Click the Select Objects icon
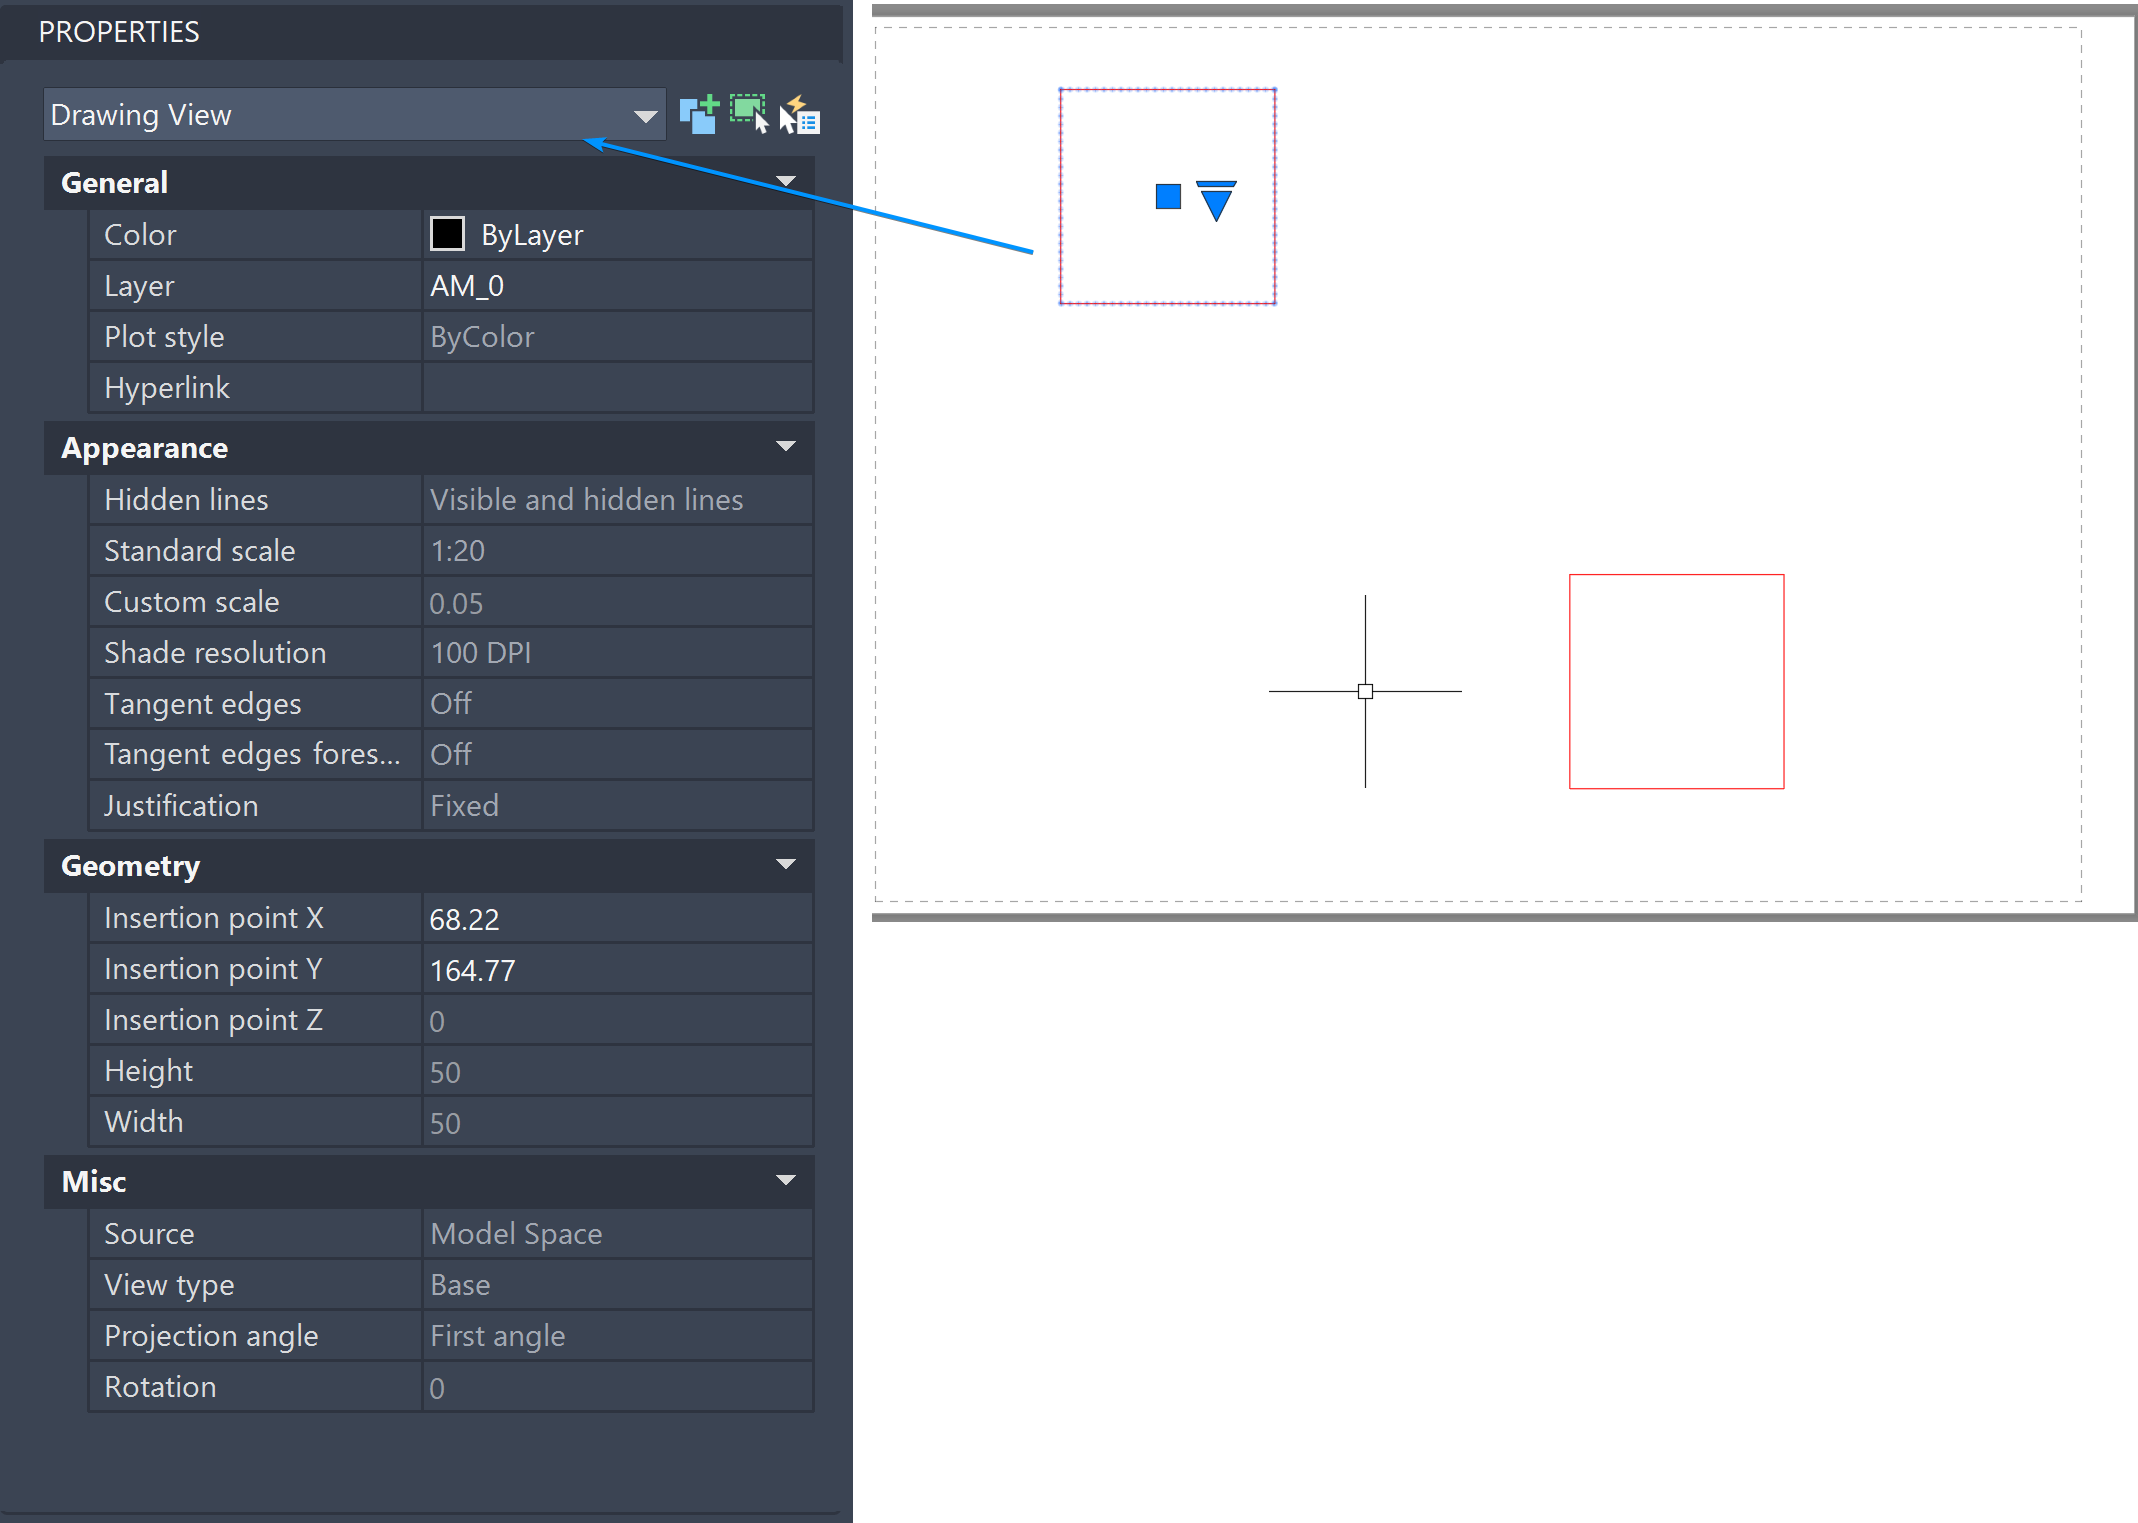The width and height of the screenshot is (2138, 1523). pos(748,113)
